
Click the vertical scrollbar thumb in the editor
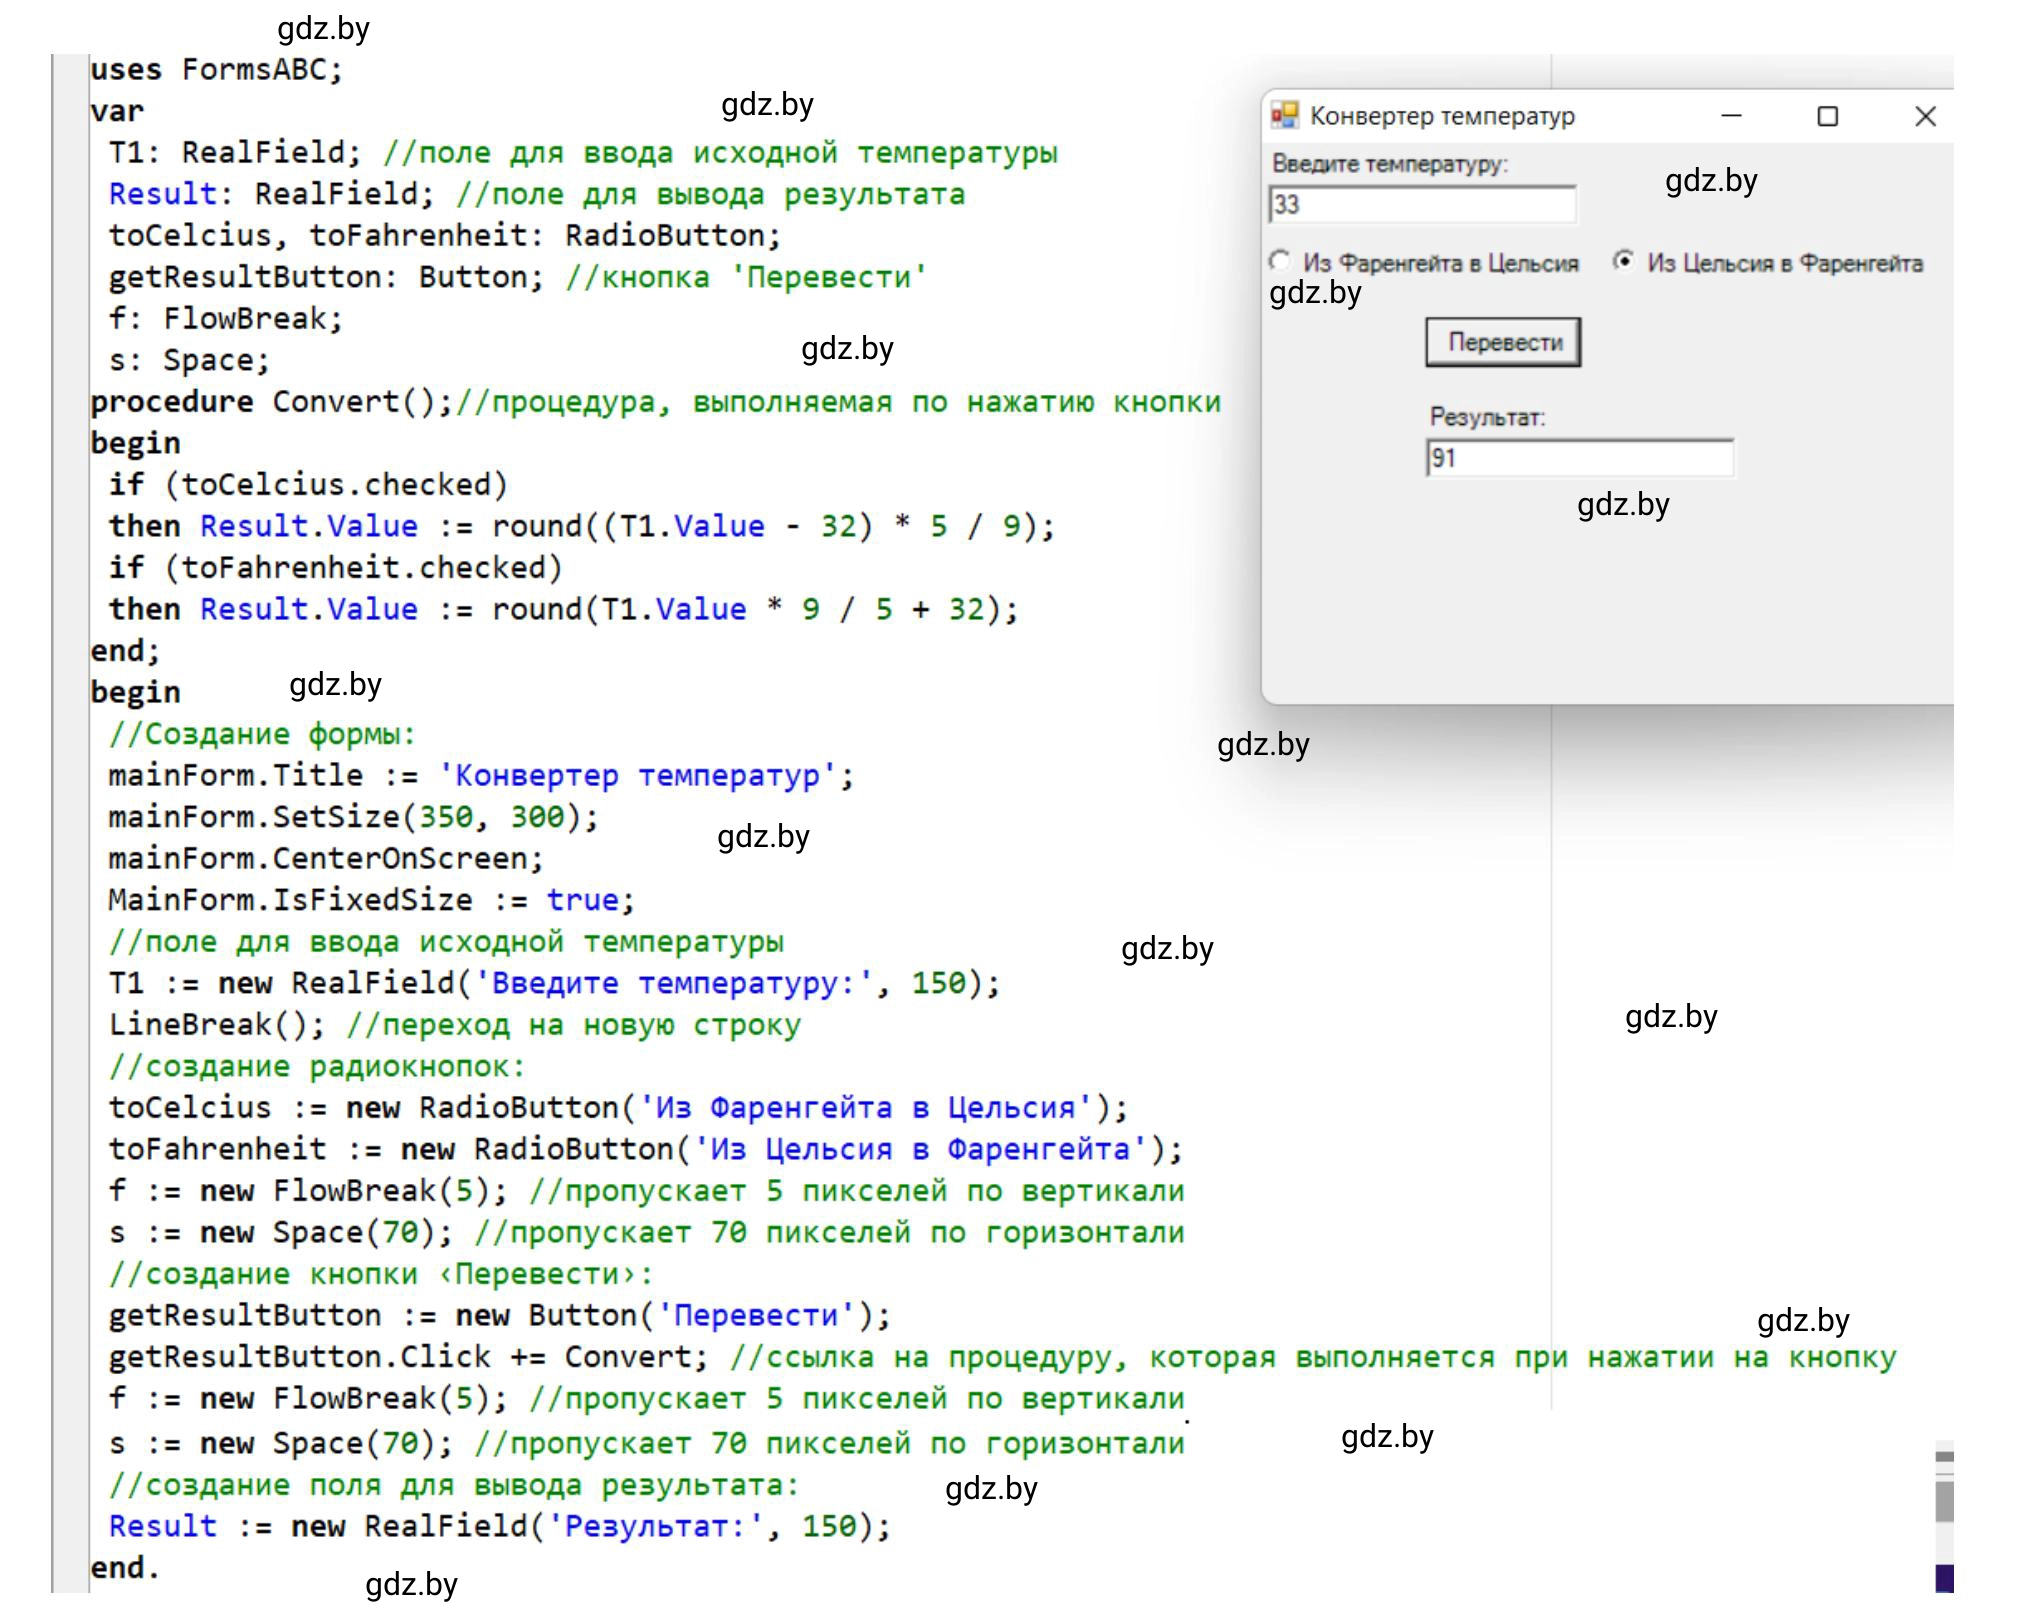click(1944, 1502)
